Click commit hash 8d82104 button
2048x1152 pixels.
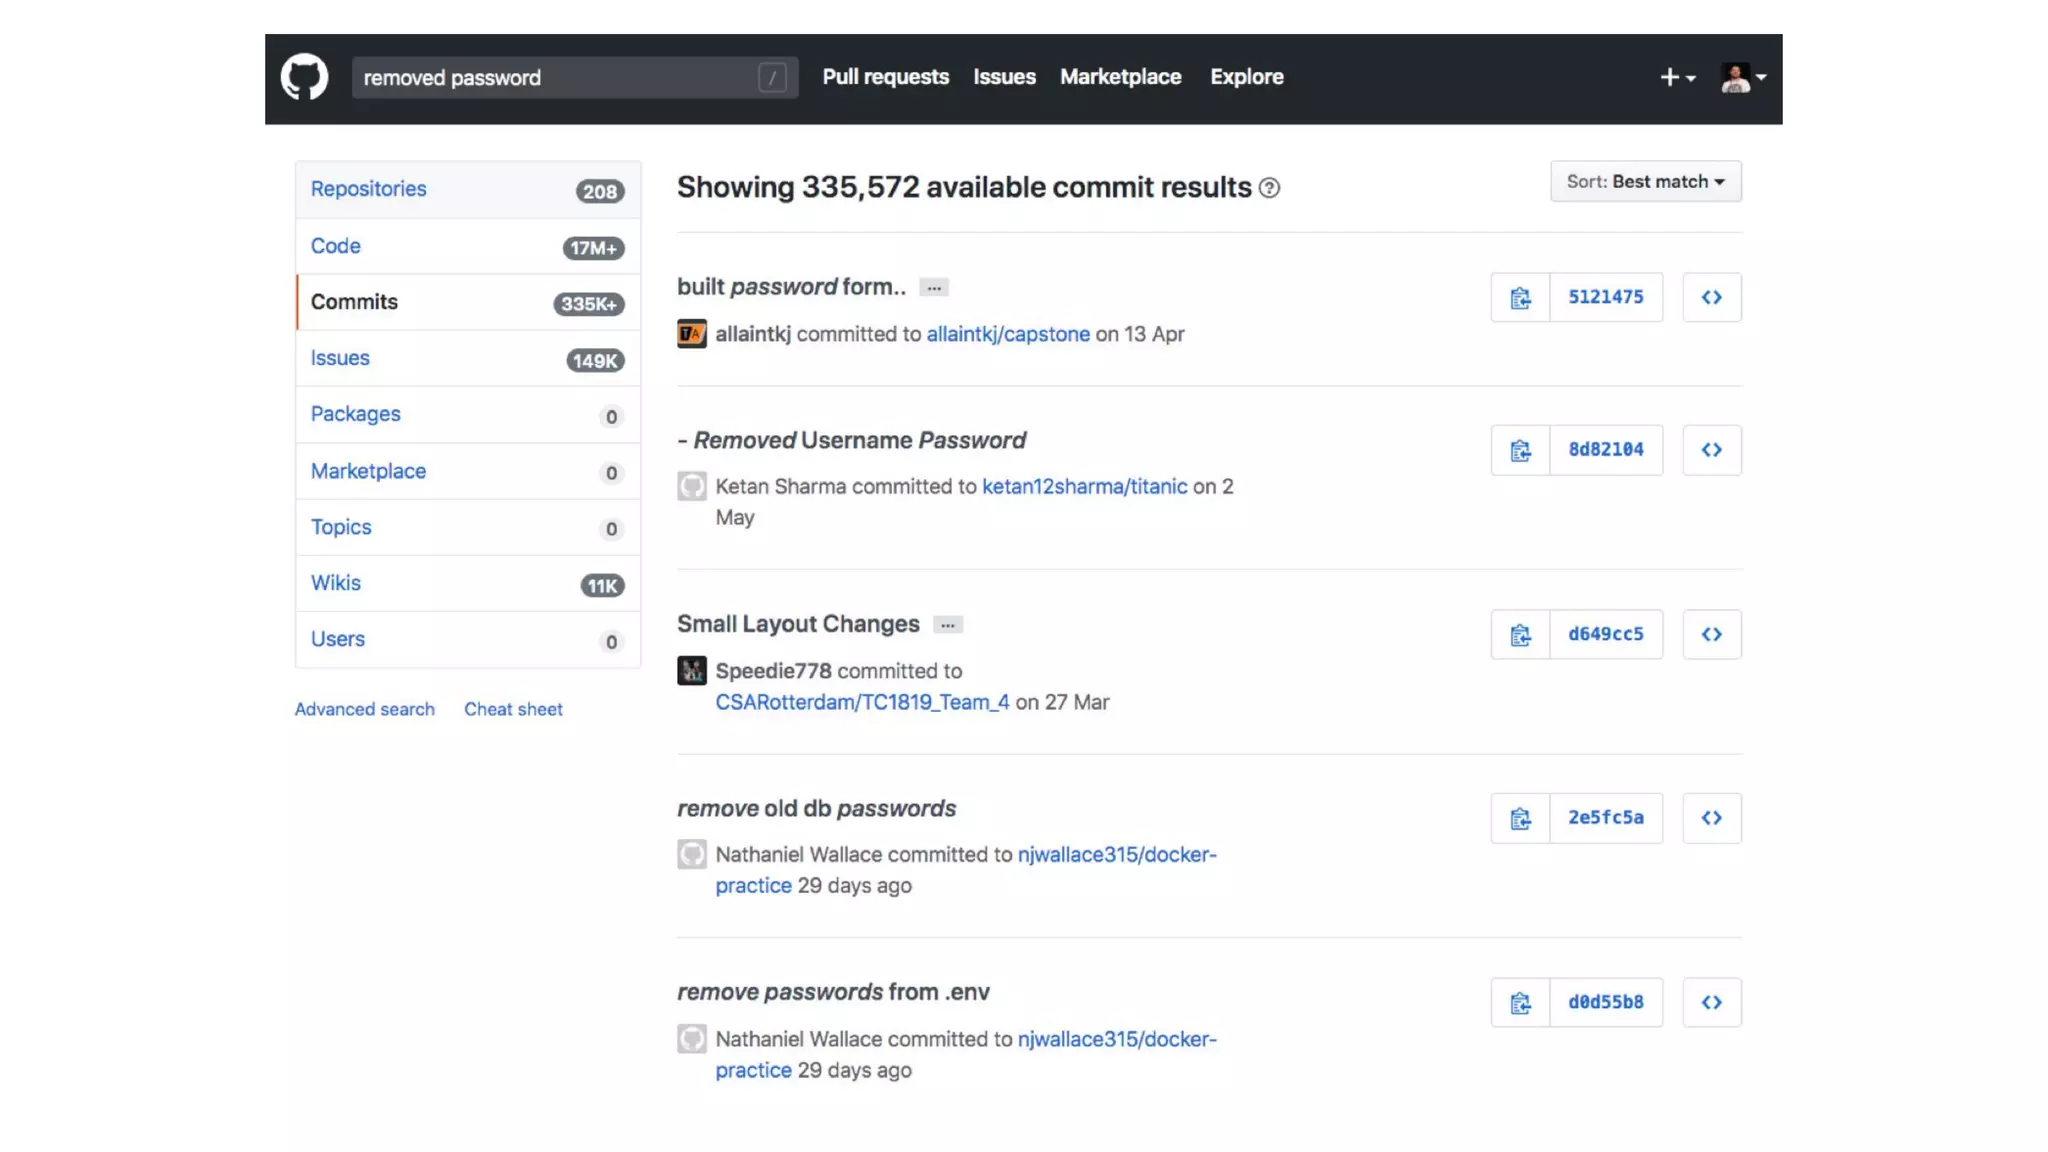click(x=1605, y=450)
